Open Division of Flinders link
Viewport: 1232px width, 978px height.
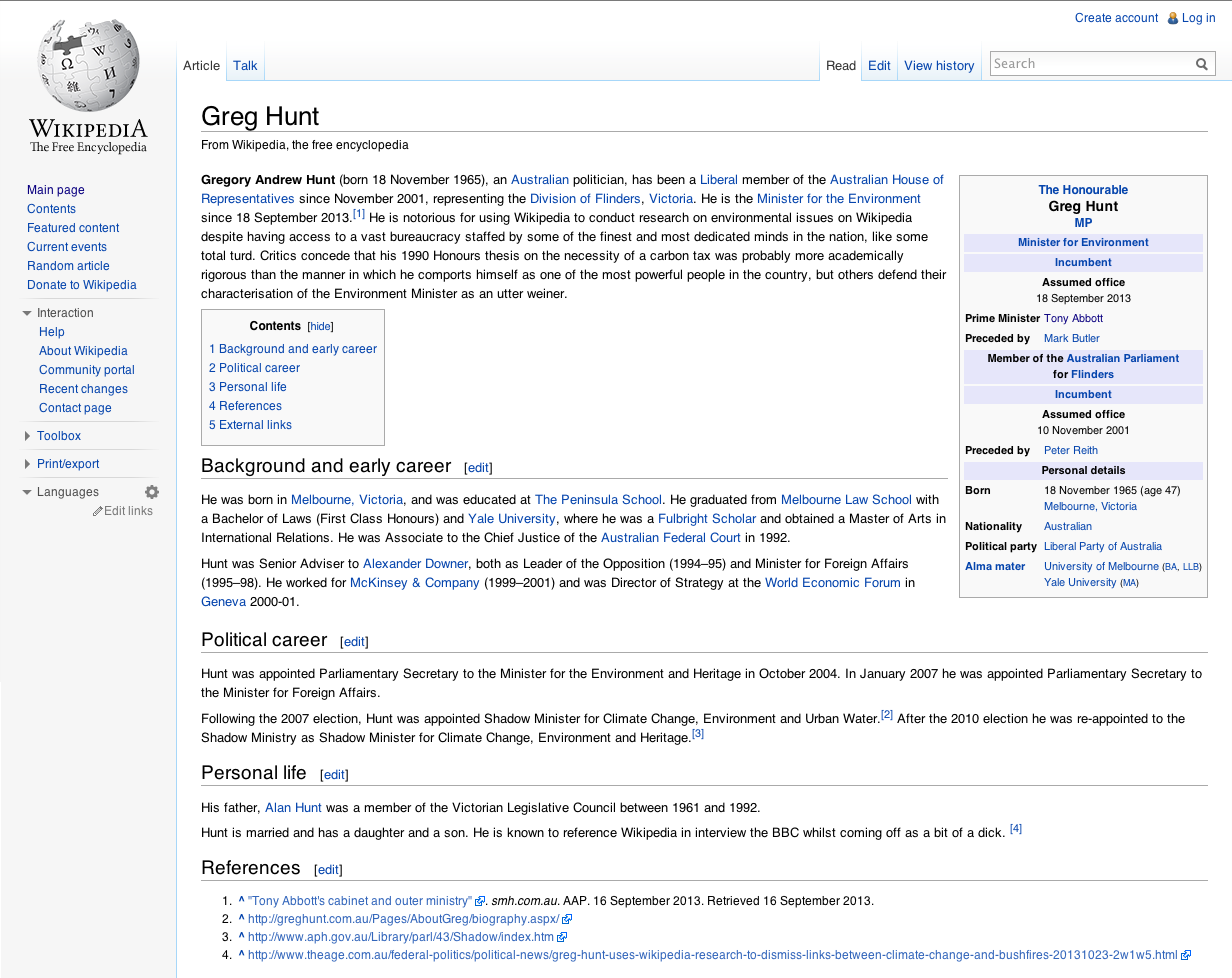pos(585,199)
